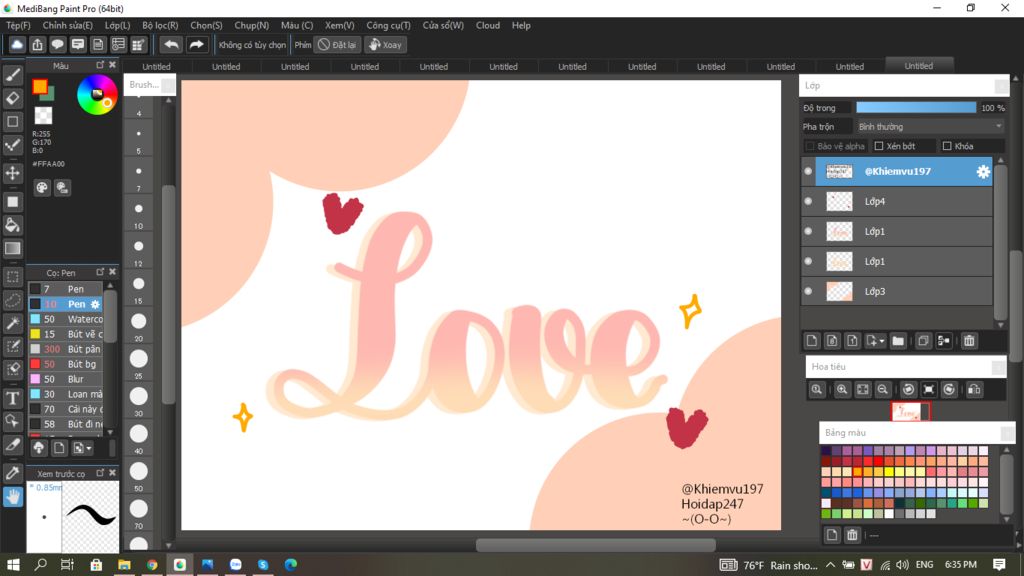Open the Chỉnh sửa(E) menu
Viewport: 1024px width, 576px height.
coord(68,25)
